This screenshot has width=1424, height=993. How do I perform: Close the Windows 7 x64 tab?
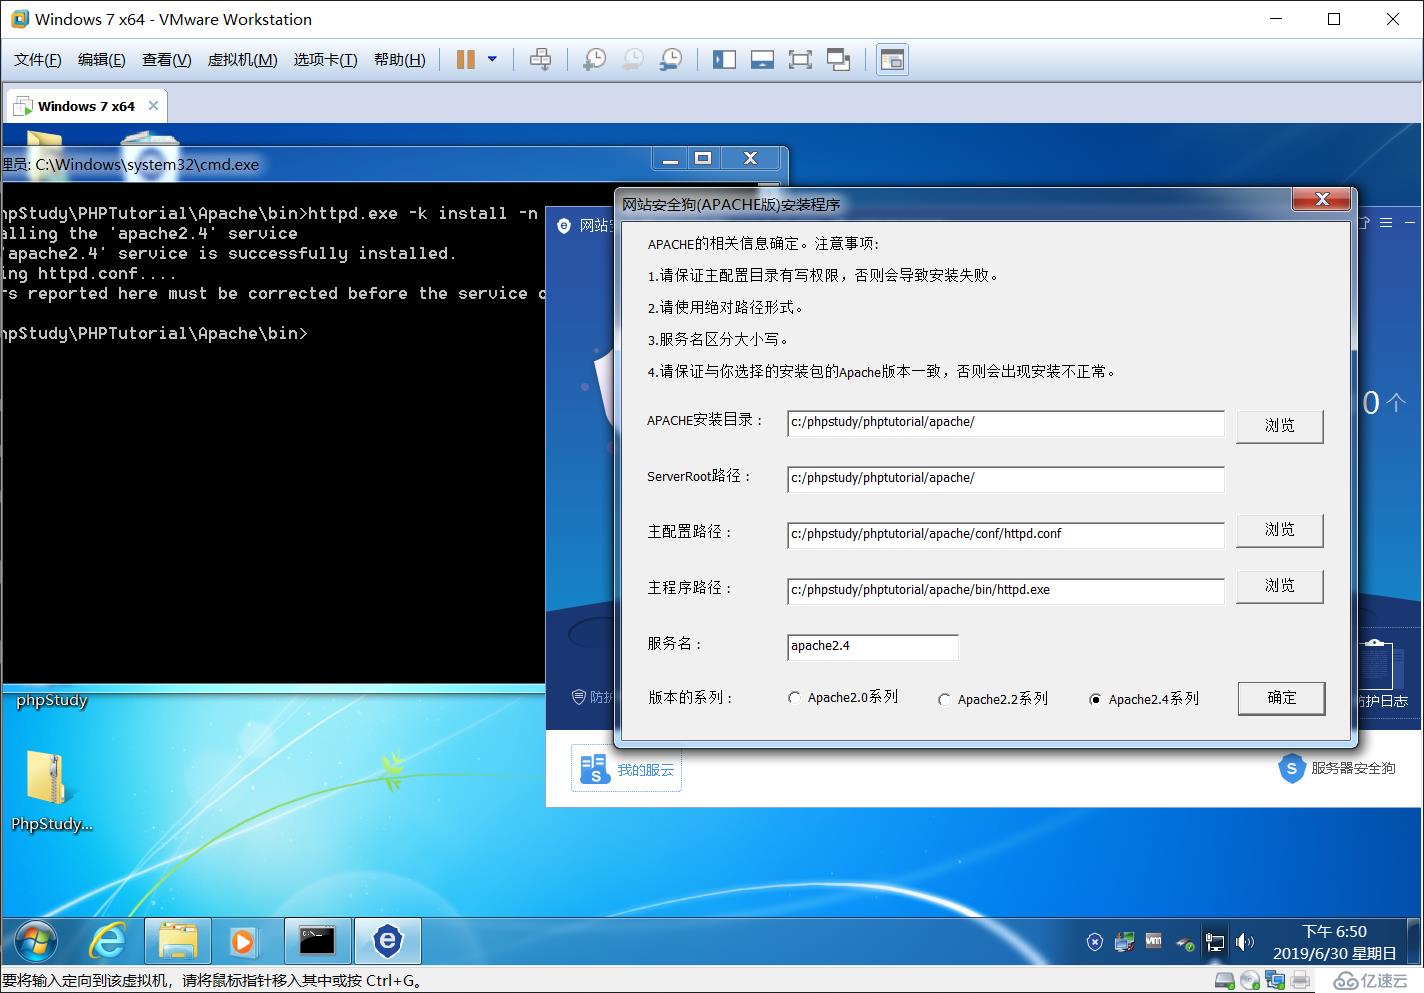[153, 106]
